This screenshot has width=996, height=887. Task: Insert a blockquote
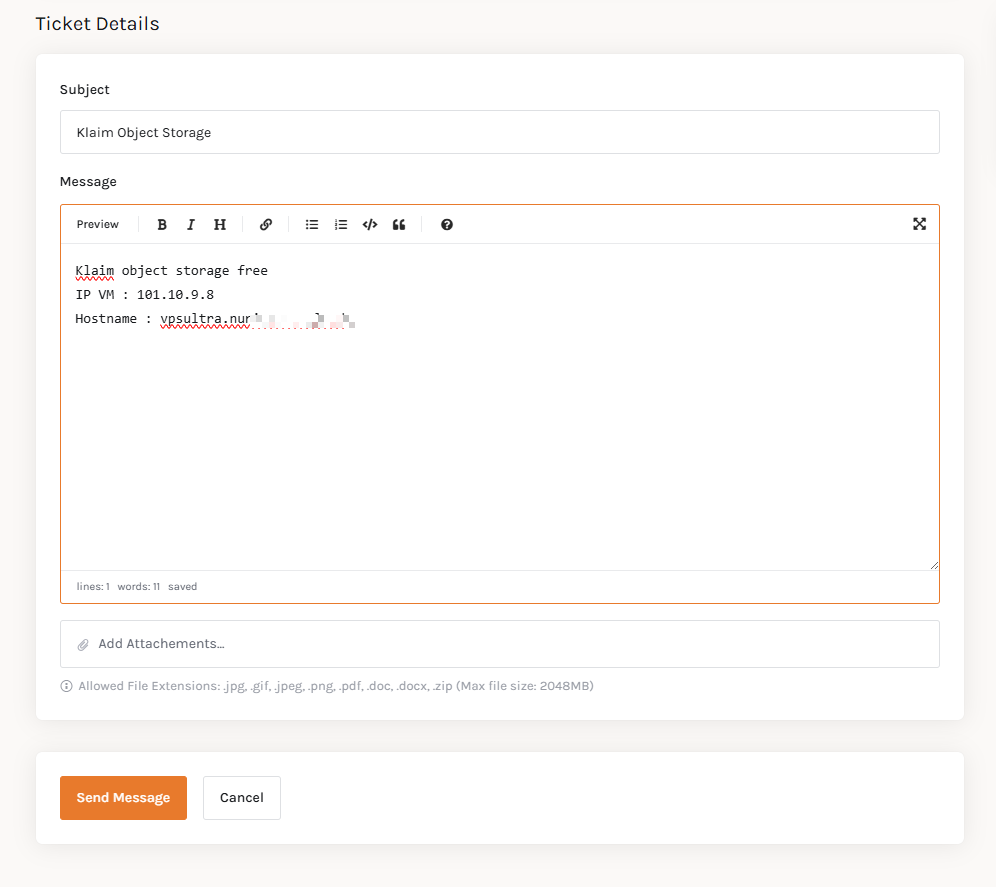pyautogui.click(x=399, y=224)
